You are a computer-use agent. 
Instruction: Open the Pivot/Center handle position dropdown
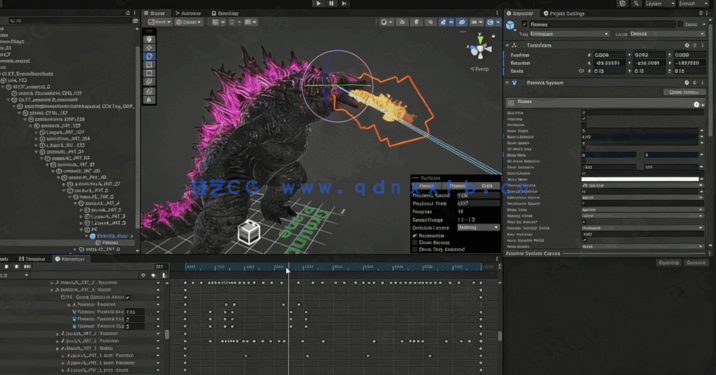coord(159,22)
